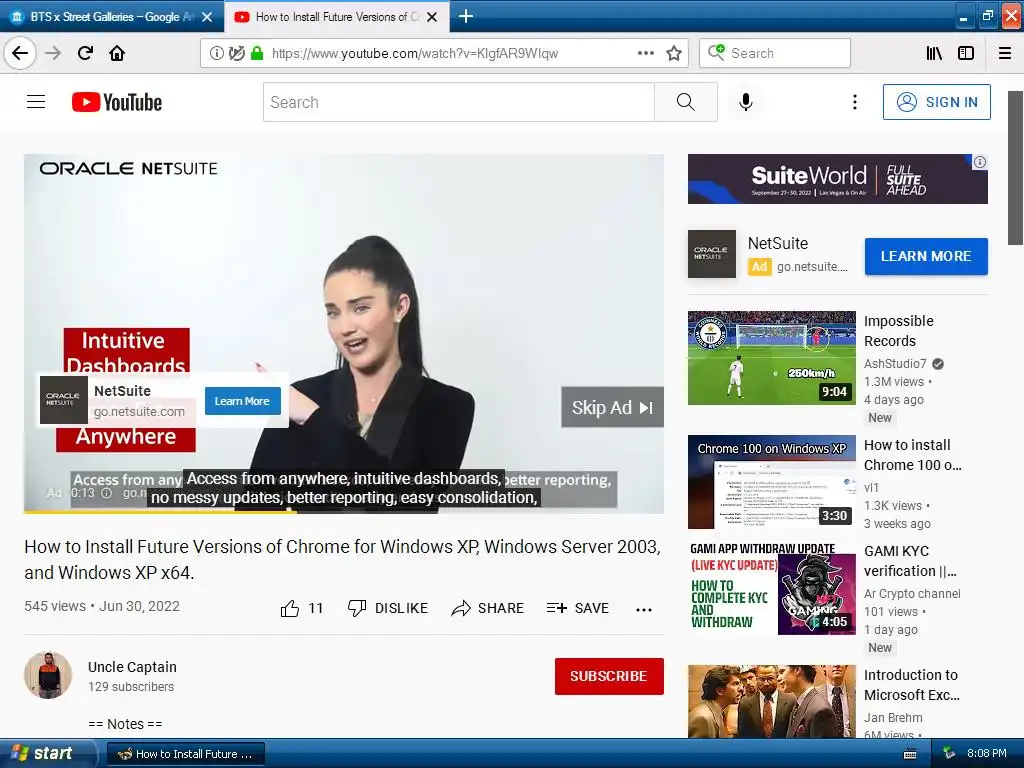Click the YouTube search magnifier button
The image size is (1024, 768).
pyautogui.click(x=686, y=102)
